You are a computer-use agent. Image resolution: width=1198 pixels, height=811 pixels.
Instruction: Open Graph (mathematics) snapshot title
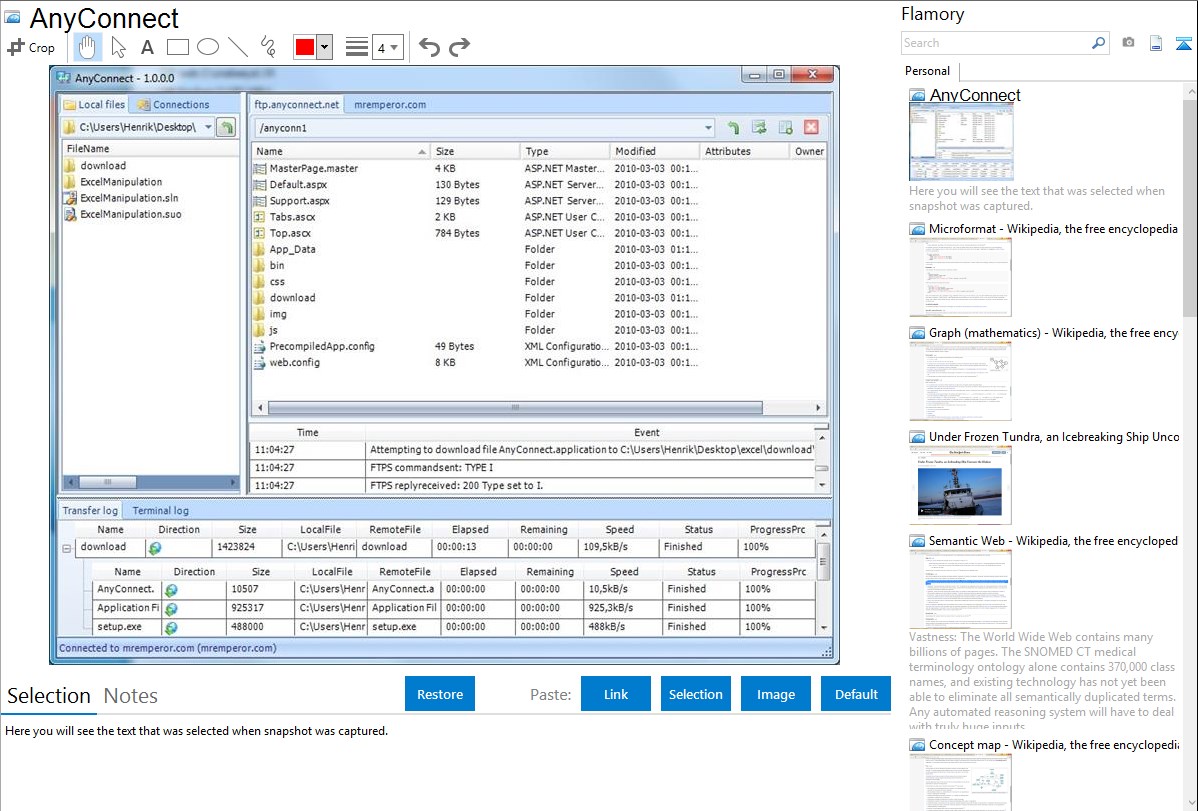pyautogui.click(x=1053, y=333)
